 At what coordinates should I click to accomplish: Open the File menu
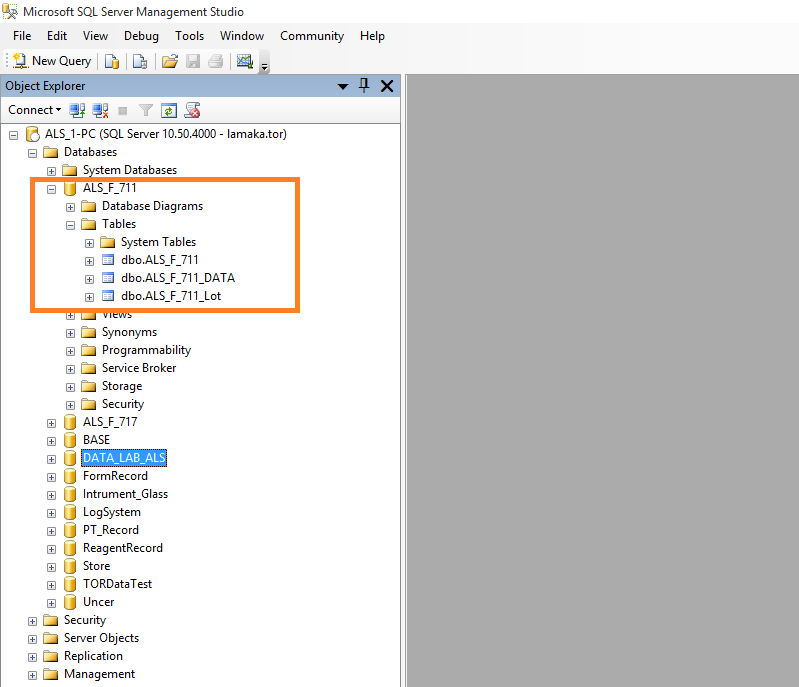pos(22,36)
